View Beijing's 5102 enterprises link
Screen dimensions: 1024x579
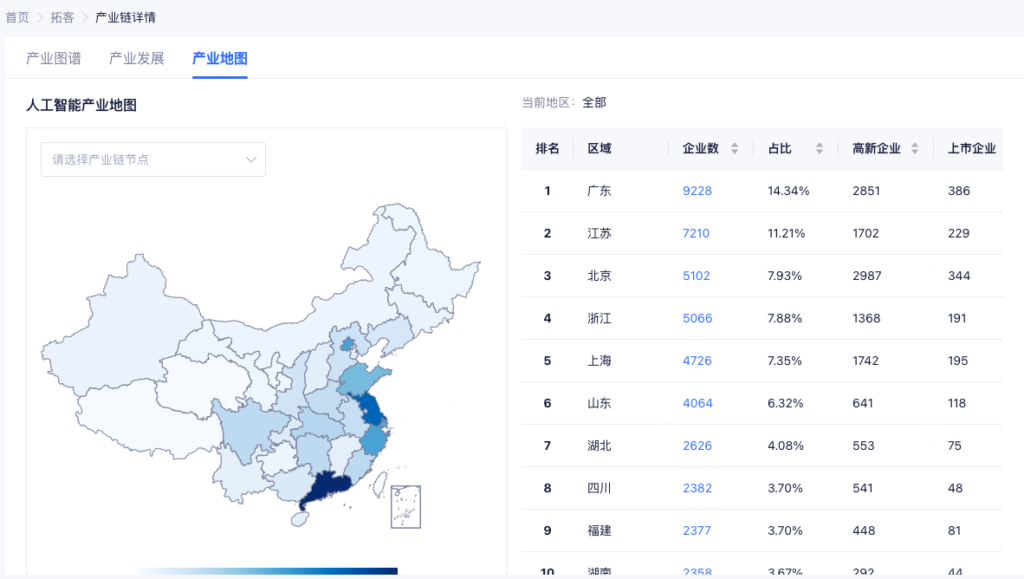[696, 276]
